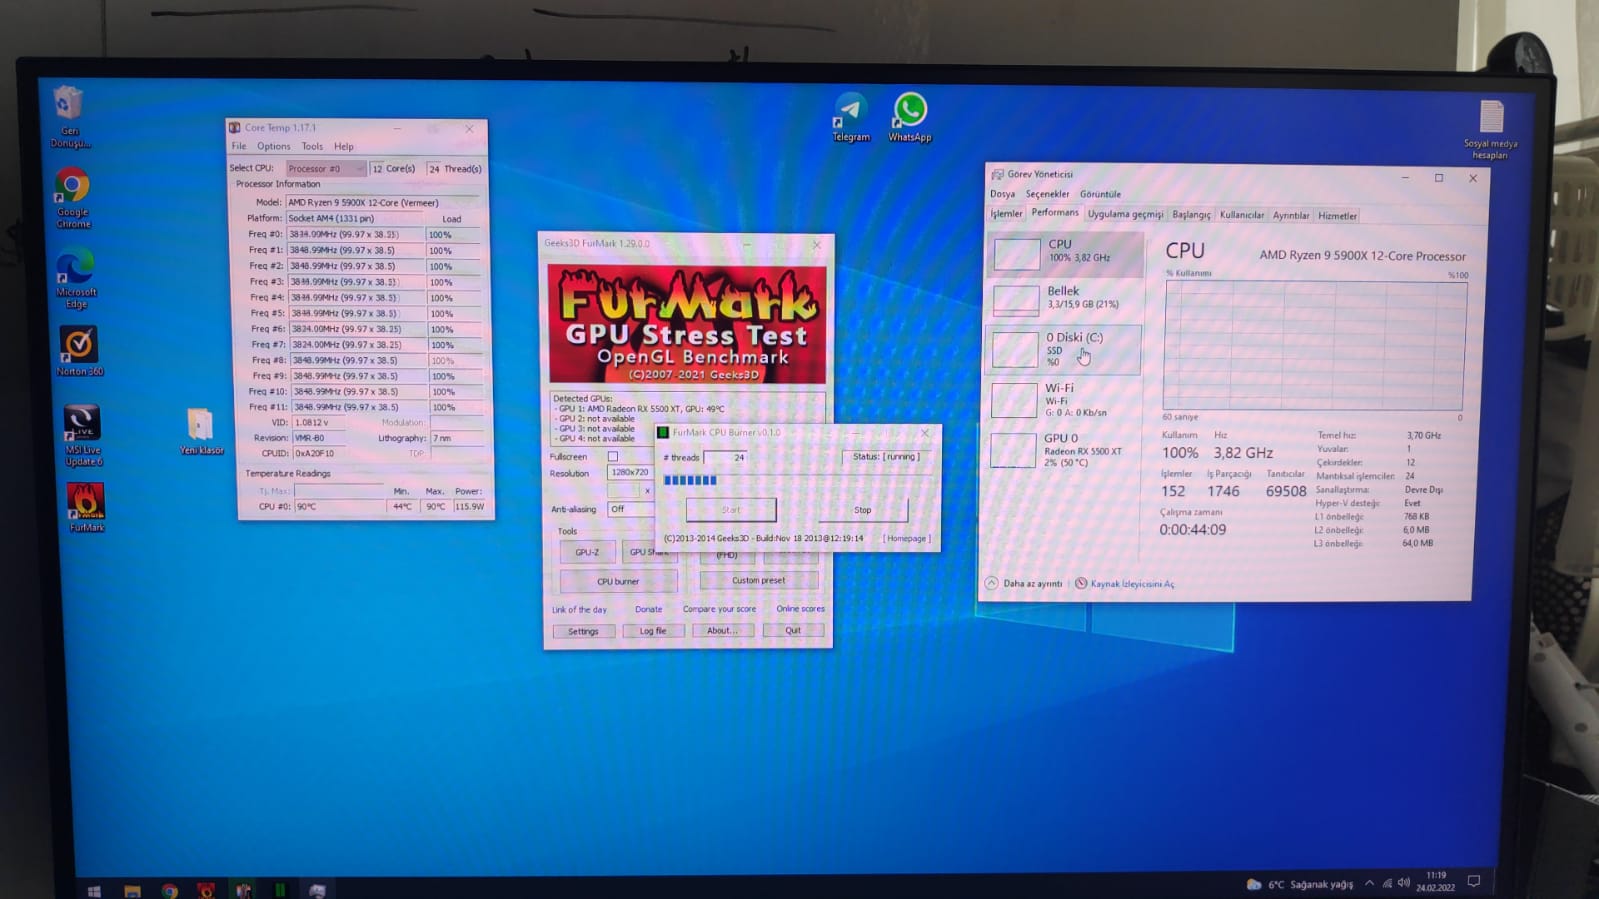Open the Anti-aliasing Off dropdown in FurMark
The width and height of the screenshot is (1599, 899).
pyautogui.click(x=630, y=509)
